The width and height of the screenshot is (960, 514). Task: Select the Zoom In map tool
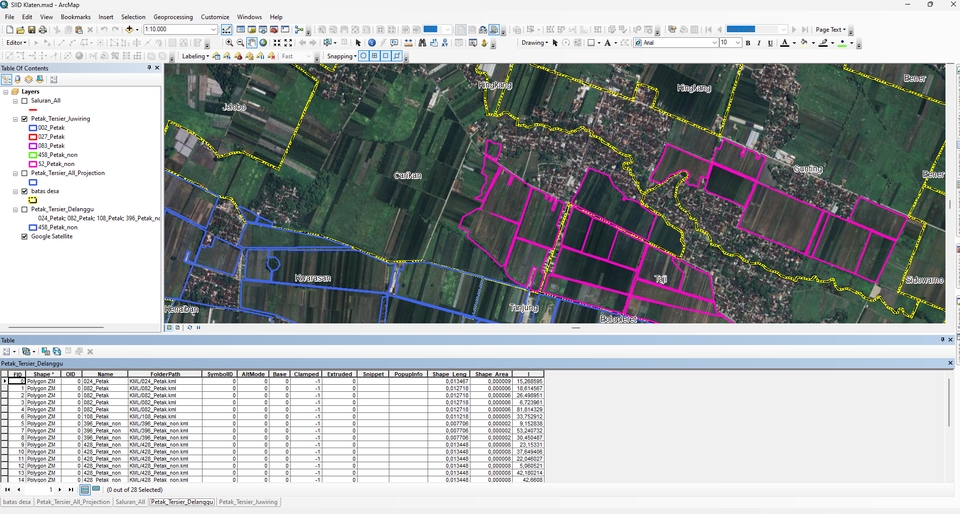click(229, 43)
